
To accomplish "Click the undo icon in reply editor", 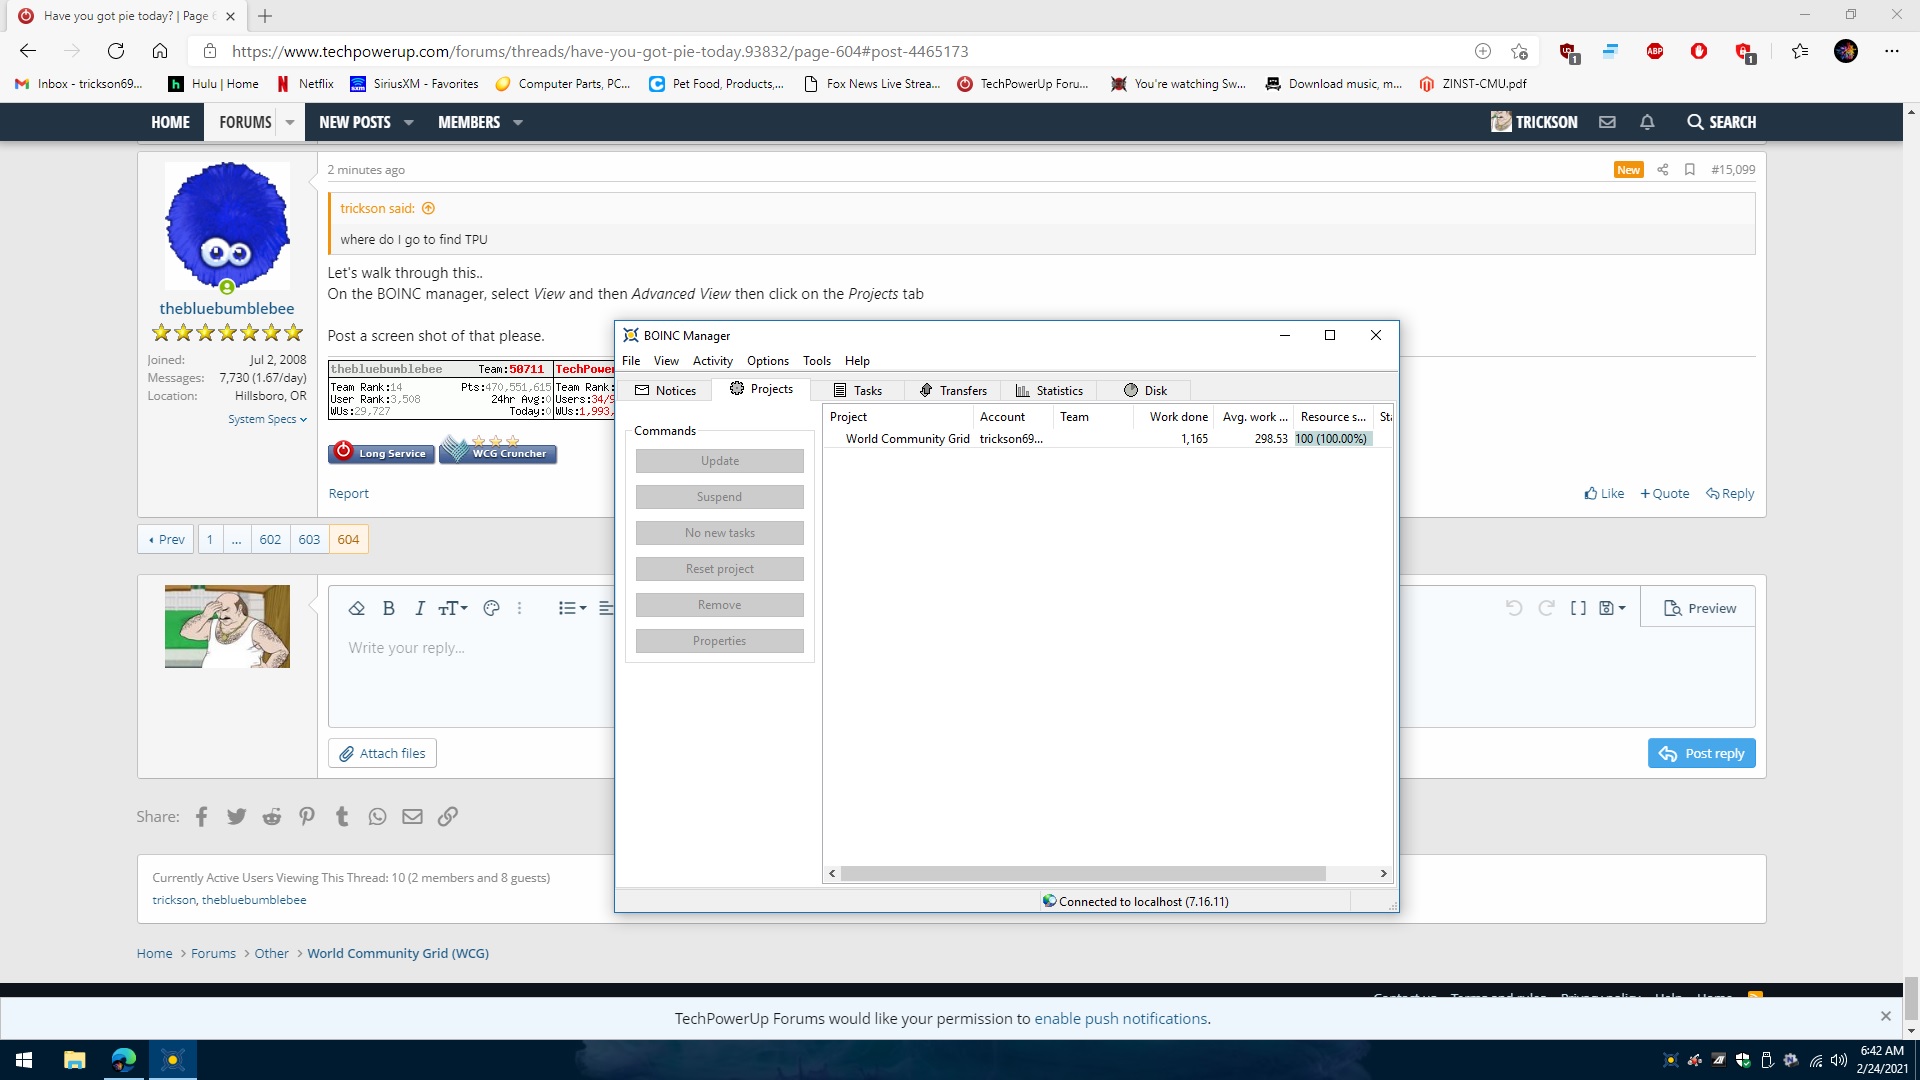I will point(1514,608).
